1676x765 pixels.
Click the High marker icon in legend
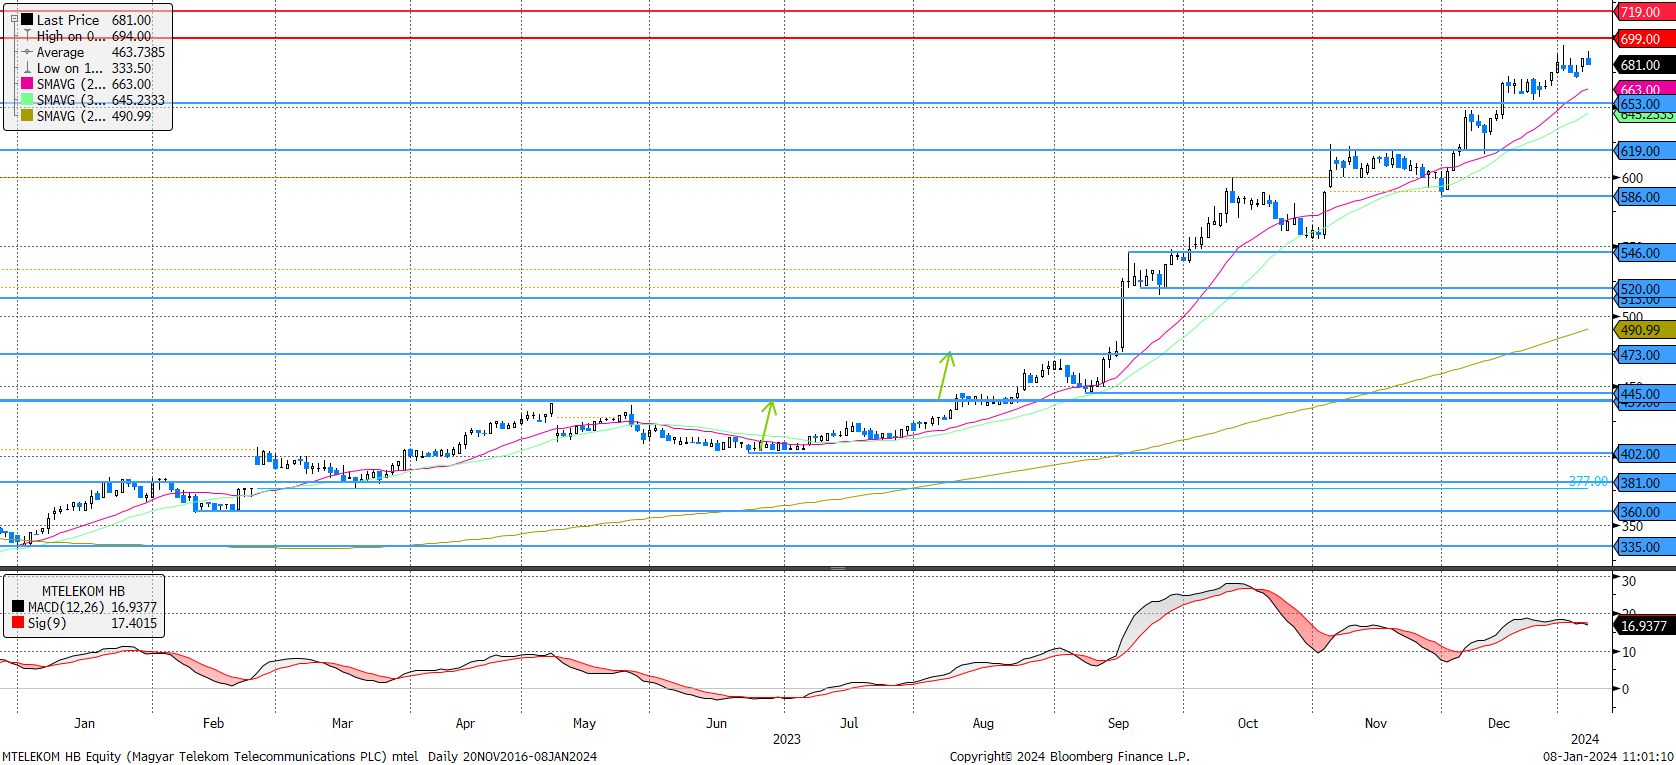point(27,36)
